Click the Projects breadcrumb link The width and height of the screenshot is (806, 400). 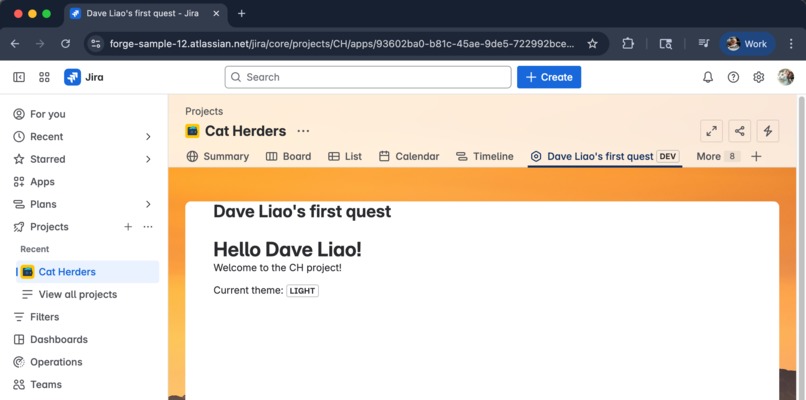tap(204, 111)
